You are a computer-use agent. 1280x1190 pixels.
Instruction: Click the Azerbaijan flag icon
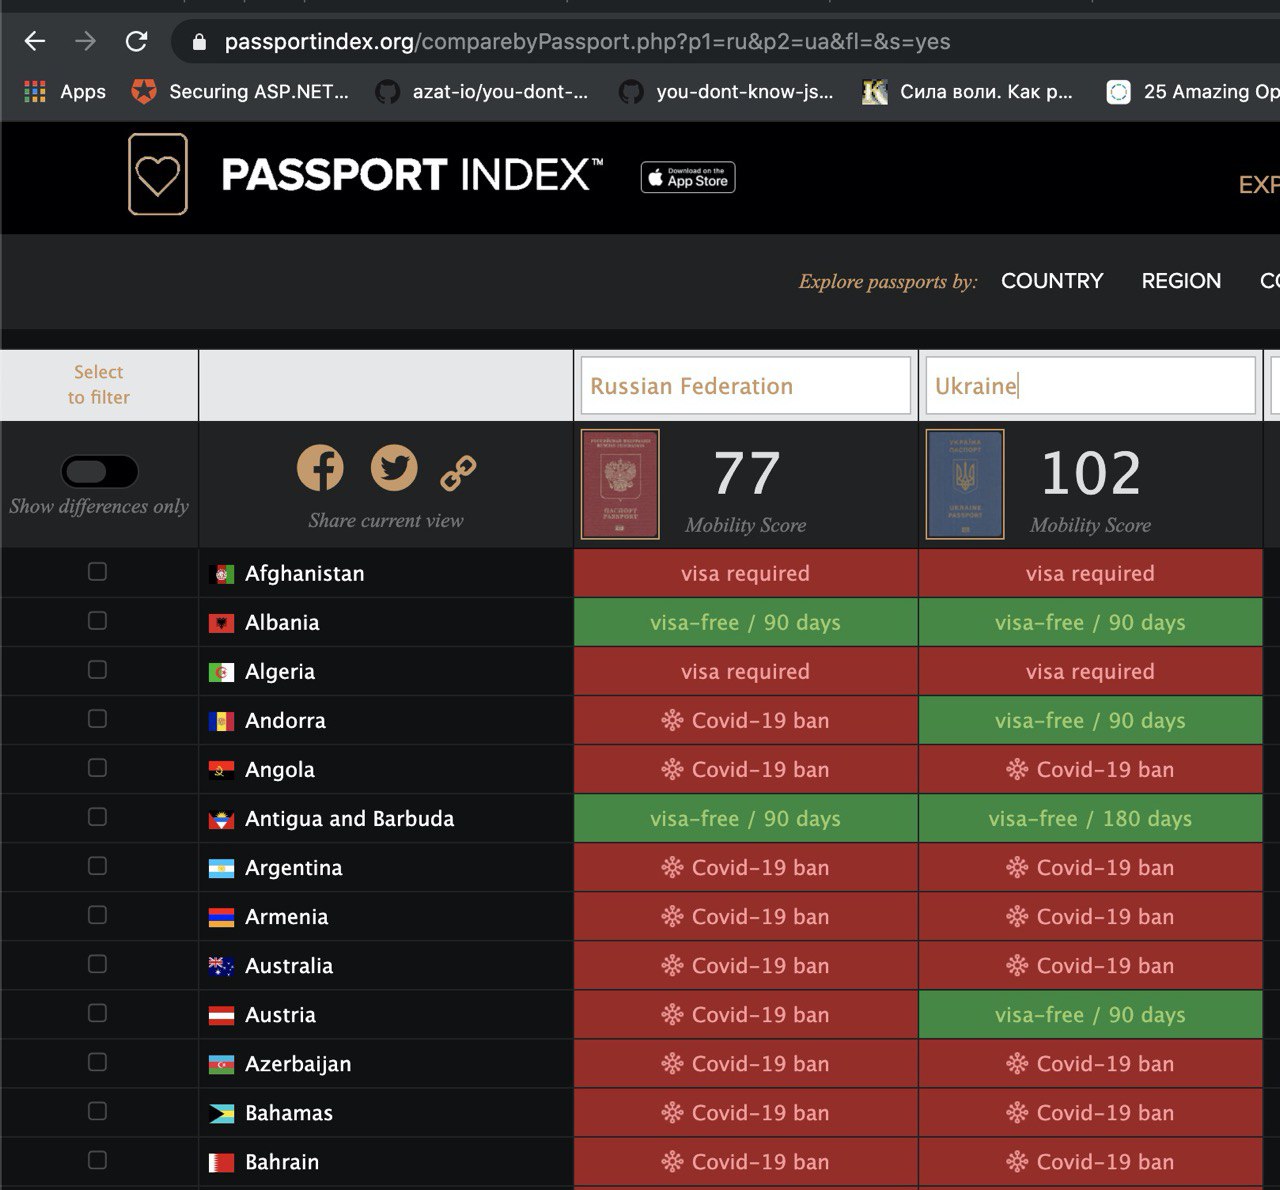pos(221,1065)
